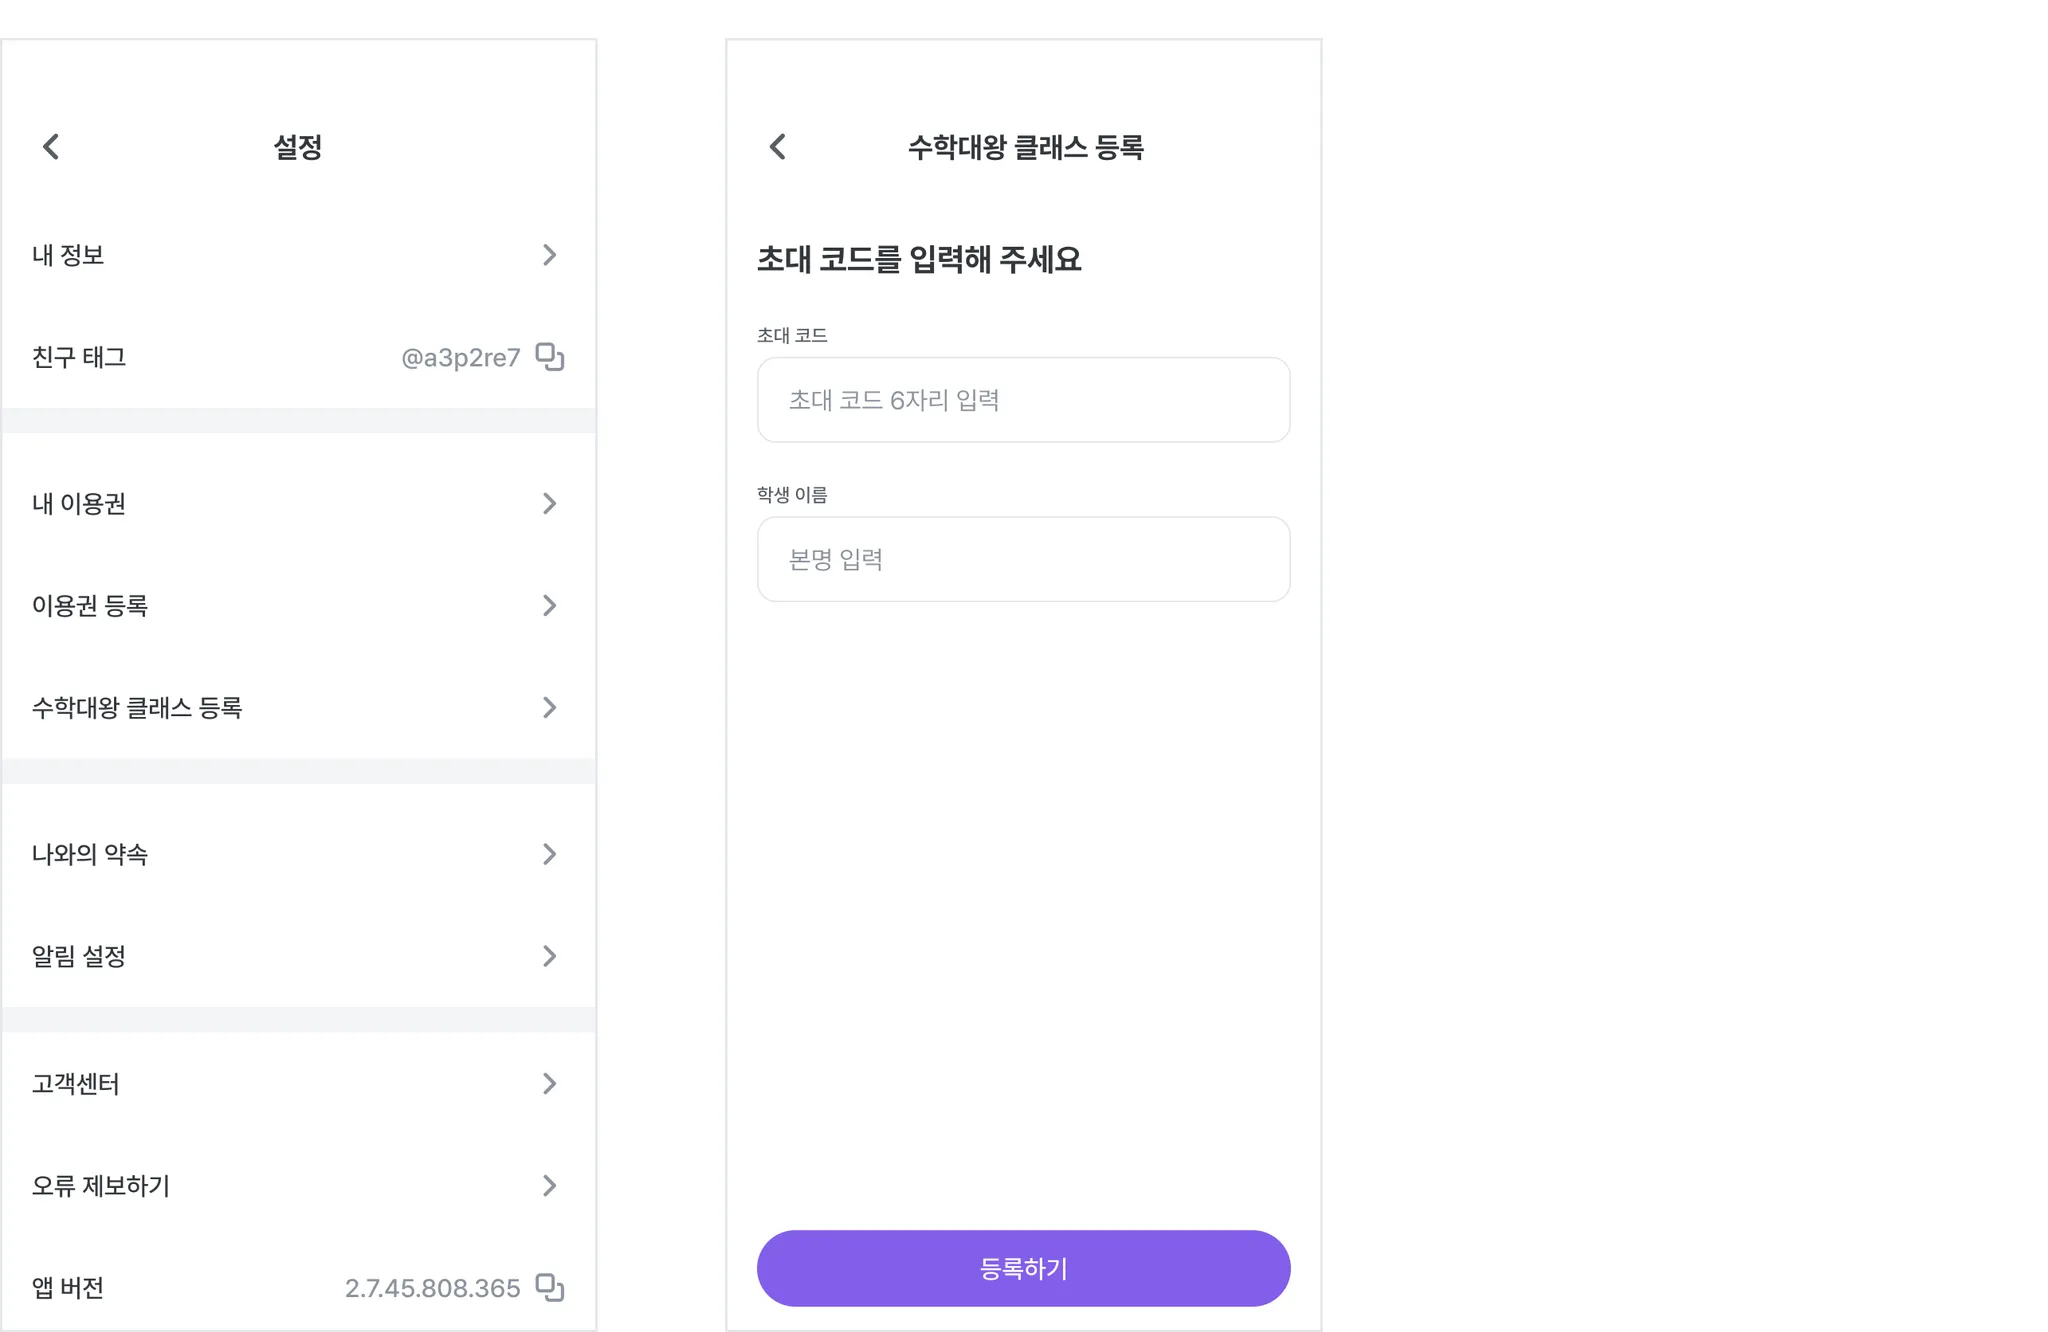Select the 나와의 약속 row
The height and width of the screenshot is (1332, 2048).
(298, 854)
